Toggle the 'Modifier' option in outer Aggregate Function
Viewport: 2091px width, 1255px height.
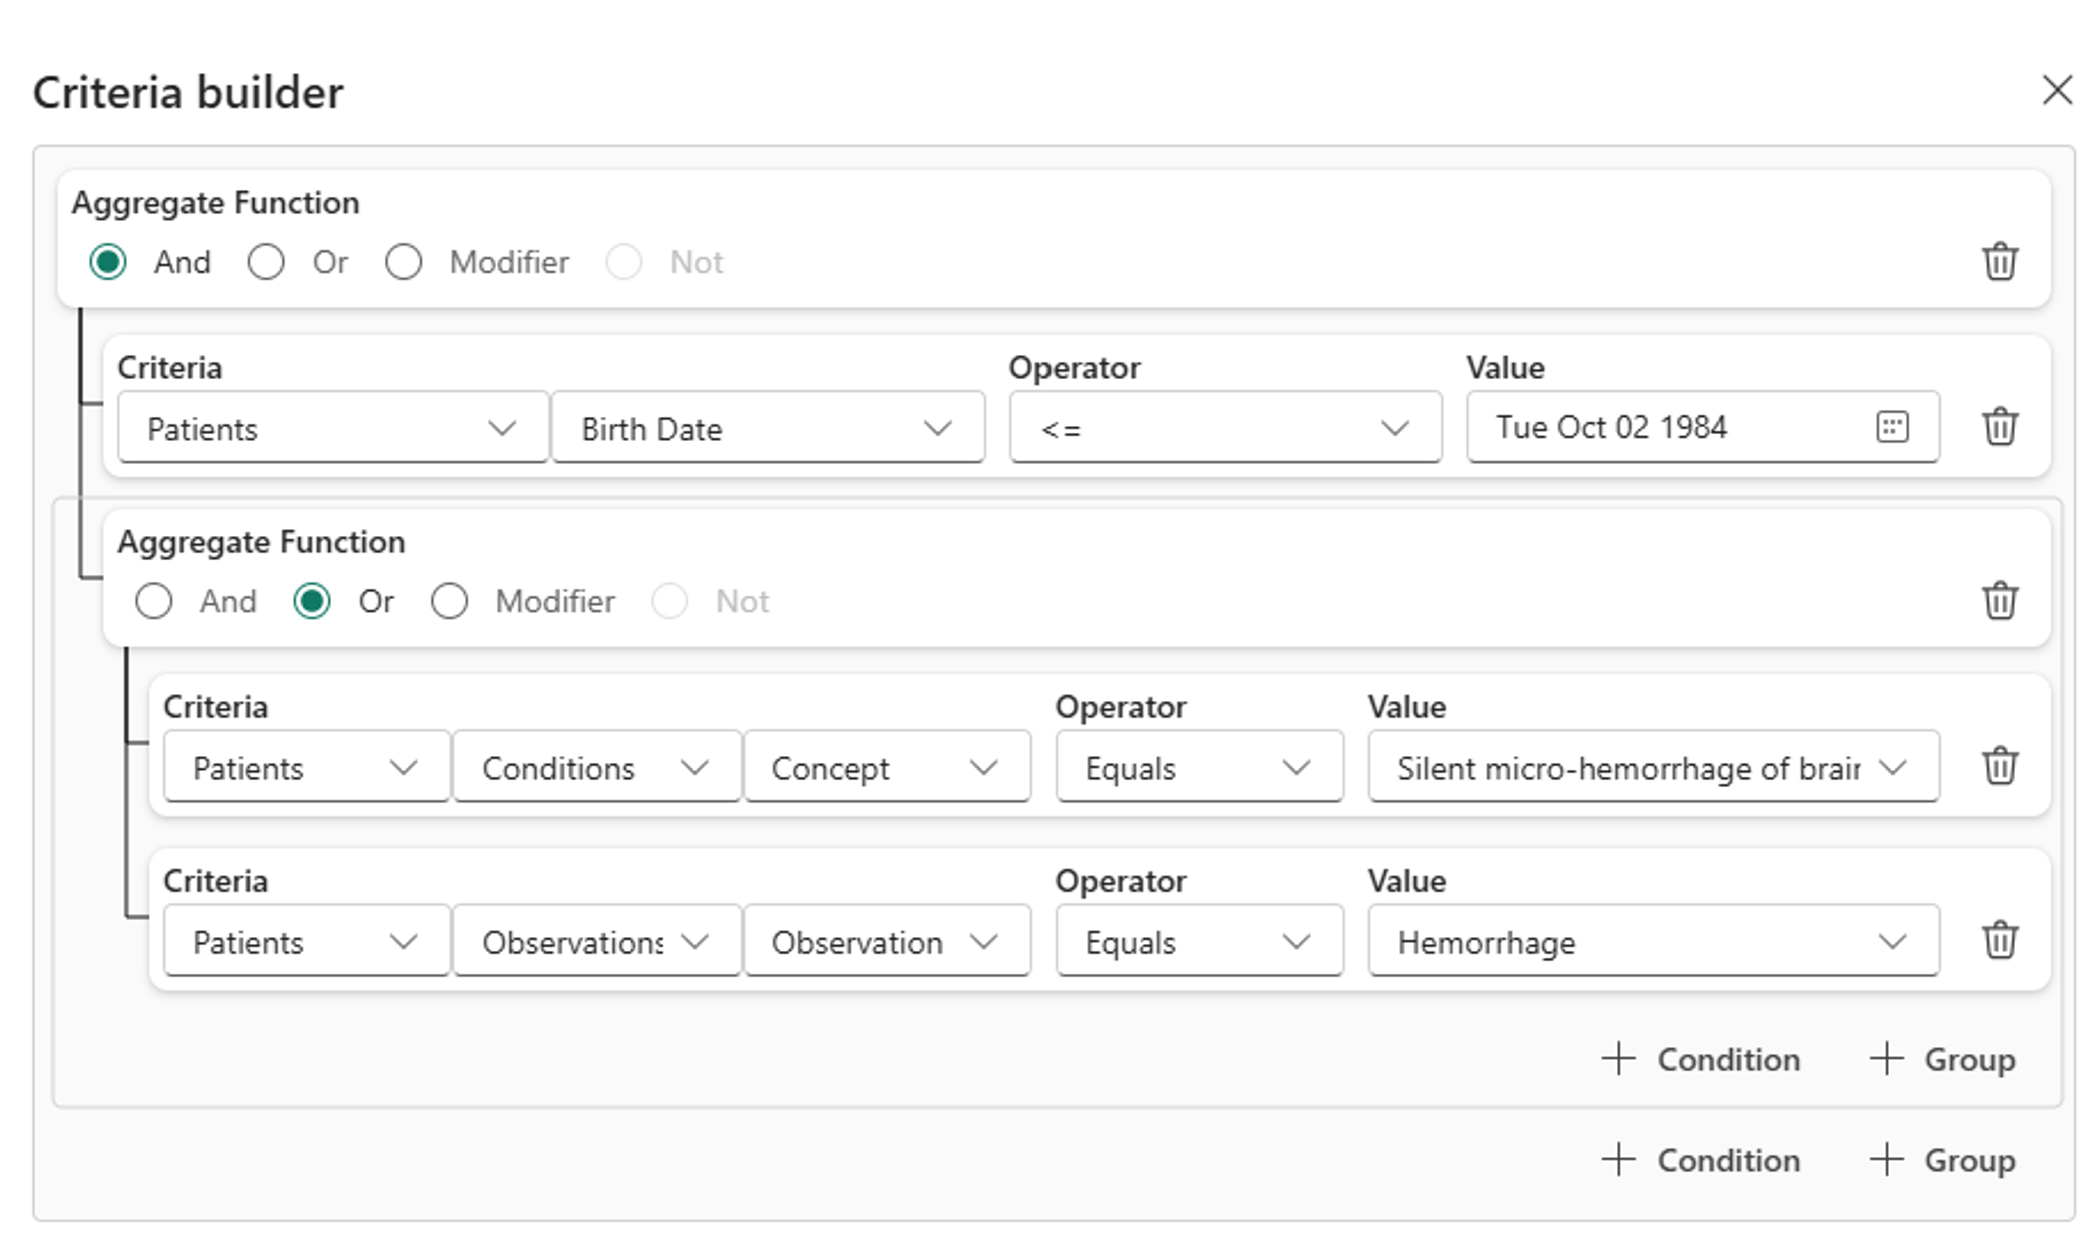403,260
